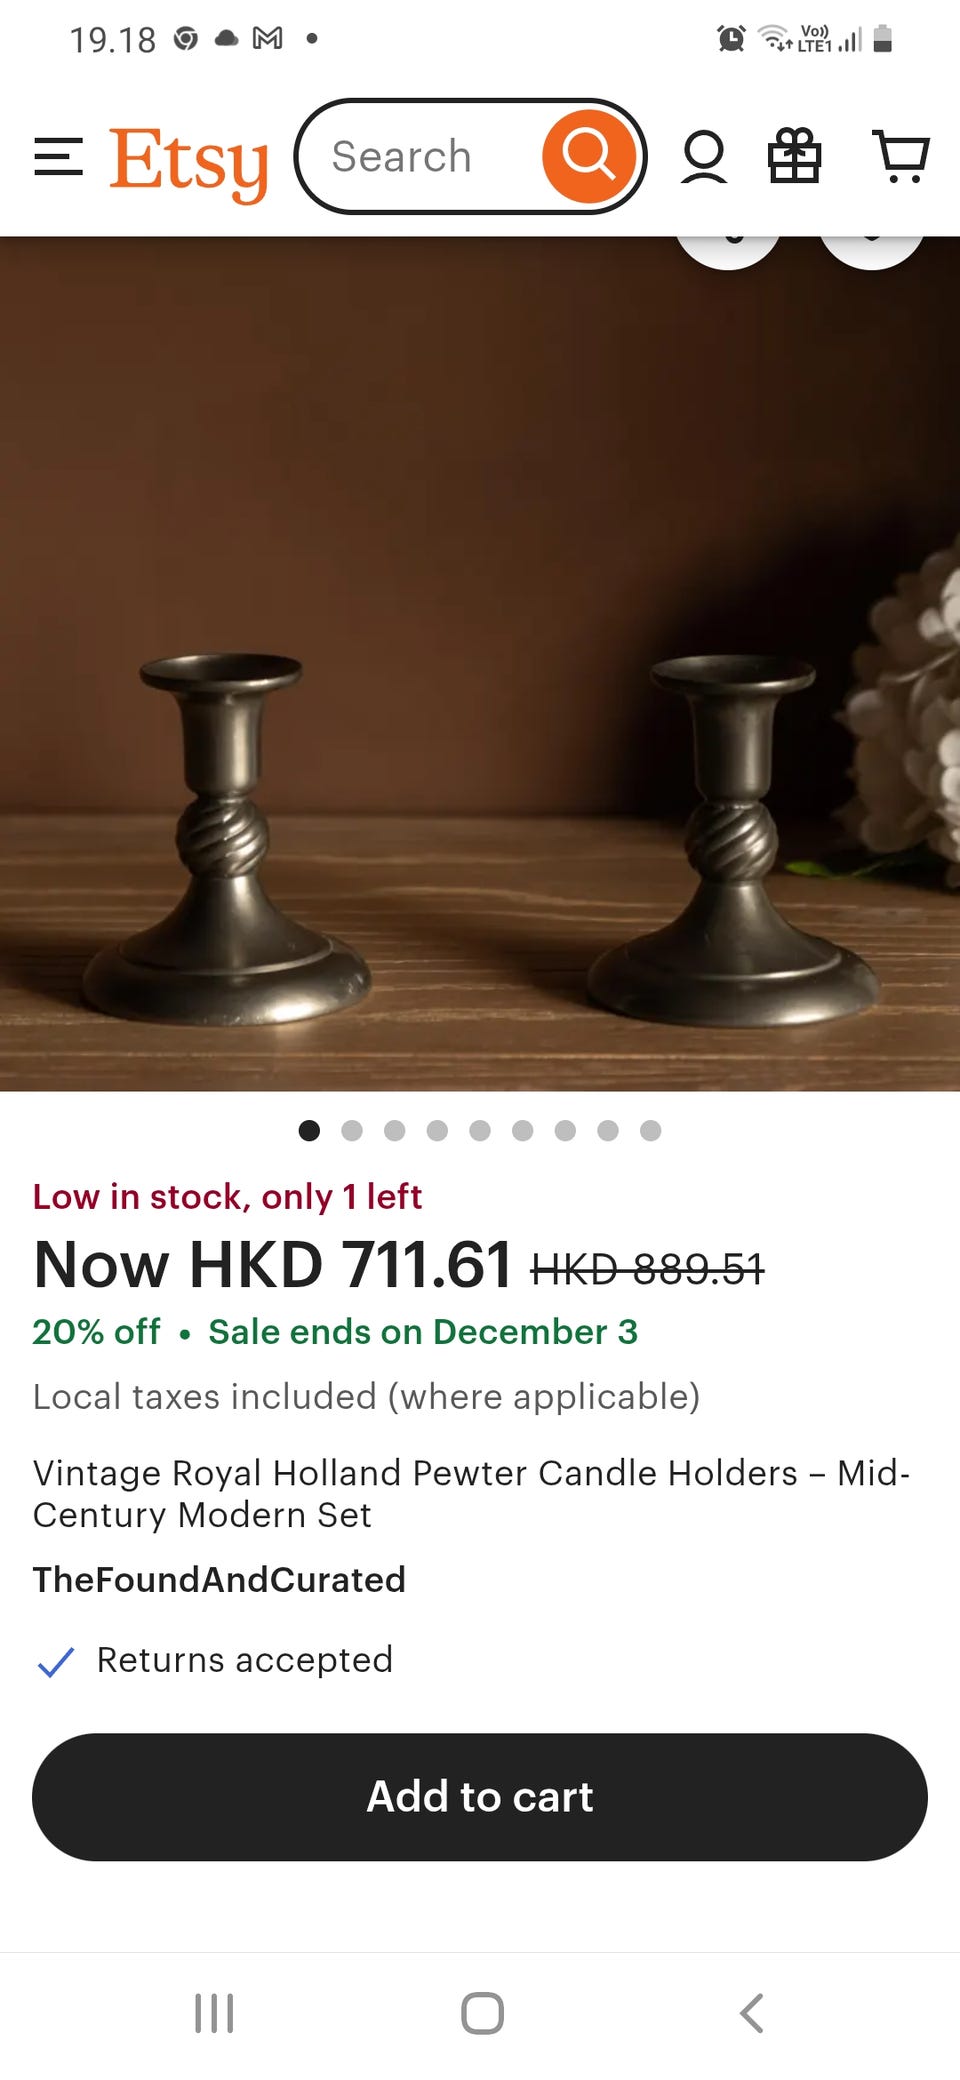This screenshot has height=2080, width=960.
Task: Tap the Etsy logo
Action: pos(189,161)
